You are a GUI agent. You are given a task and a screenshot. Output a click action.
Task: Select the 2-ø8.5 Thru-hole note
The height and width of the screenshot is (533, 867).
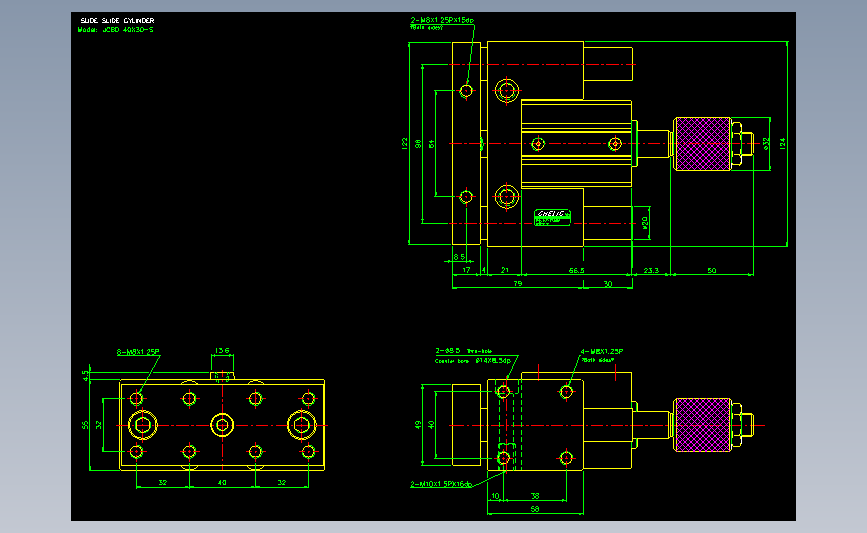463,351
